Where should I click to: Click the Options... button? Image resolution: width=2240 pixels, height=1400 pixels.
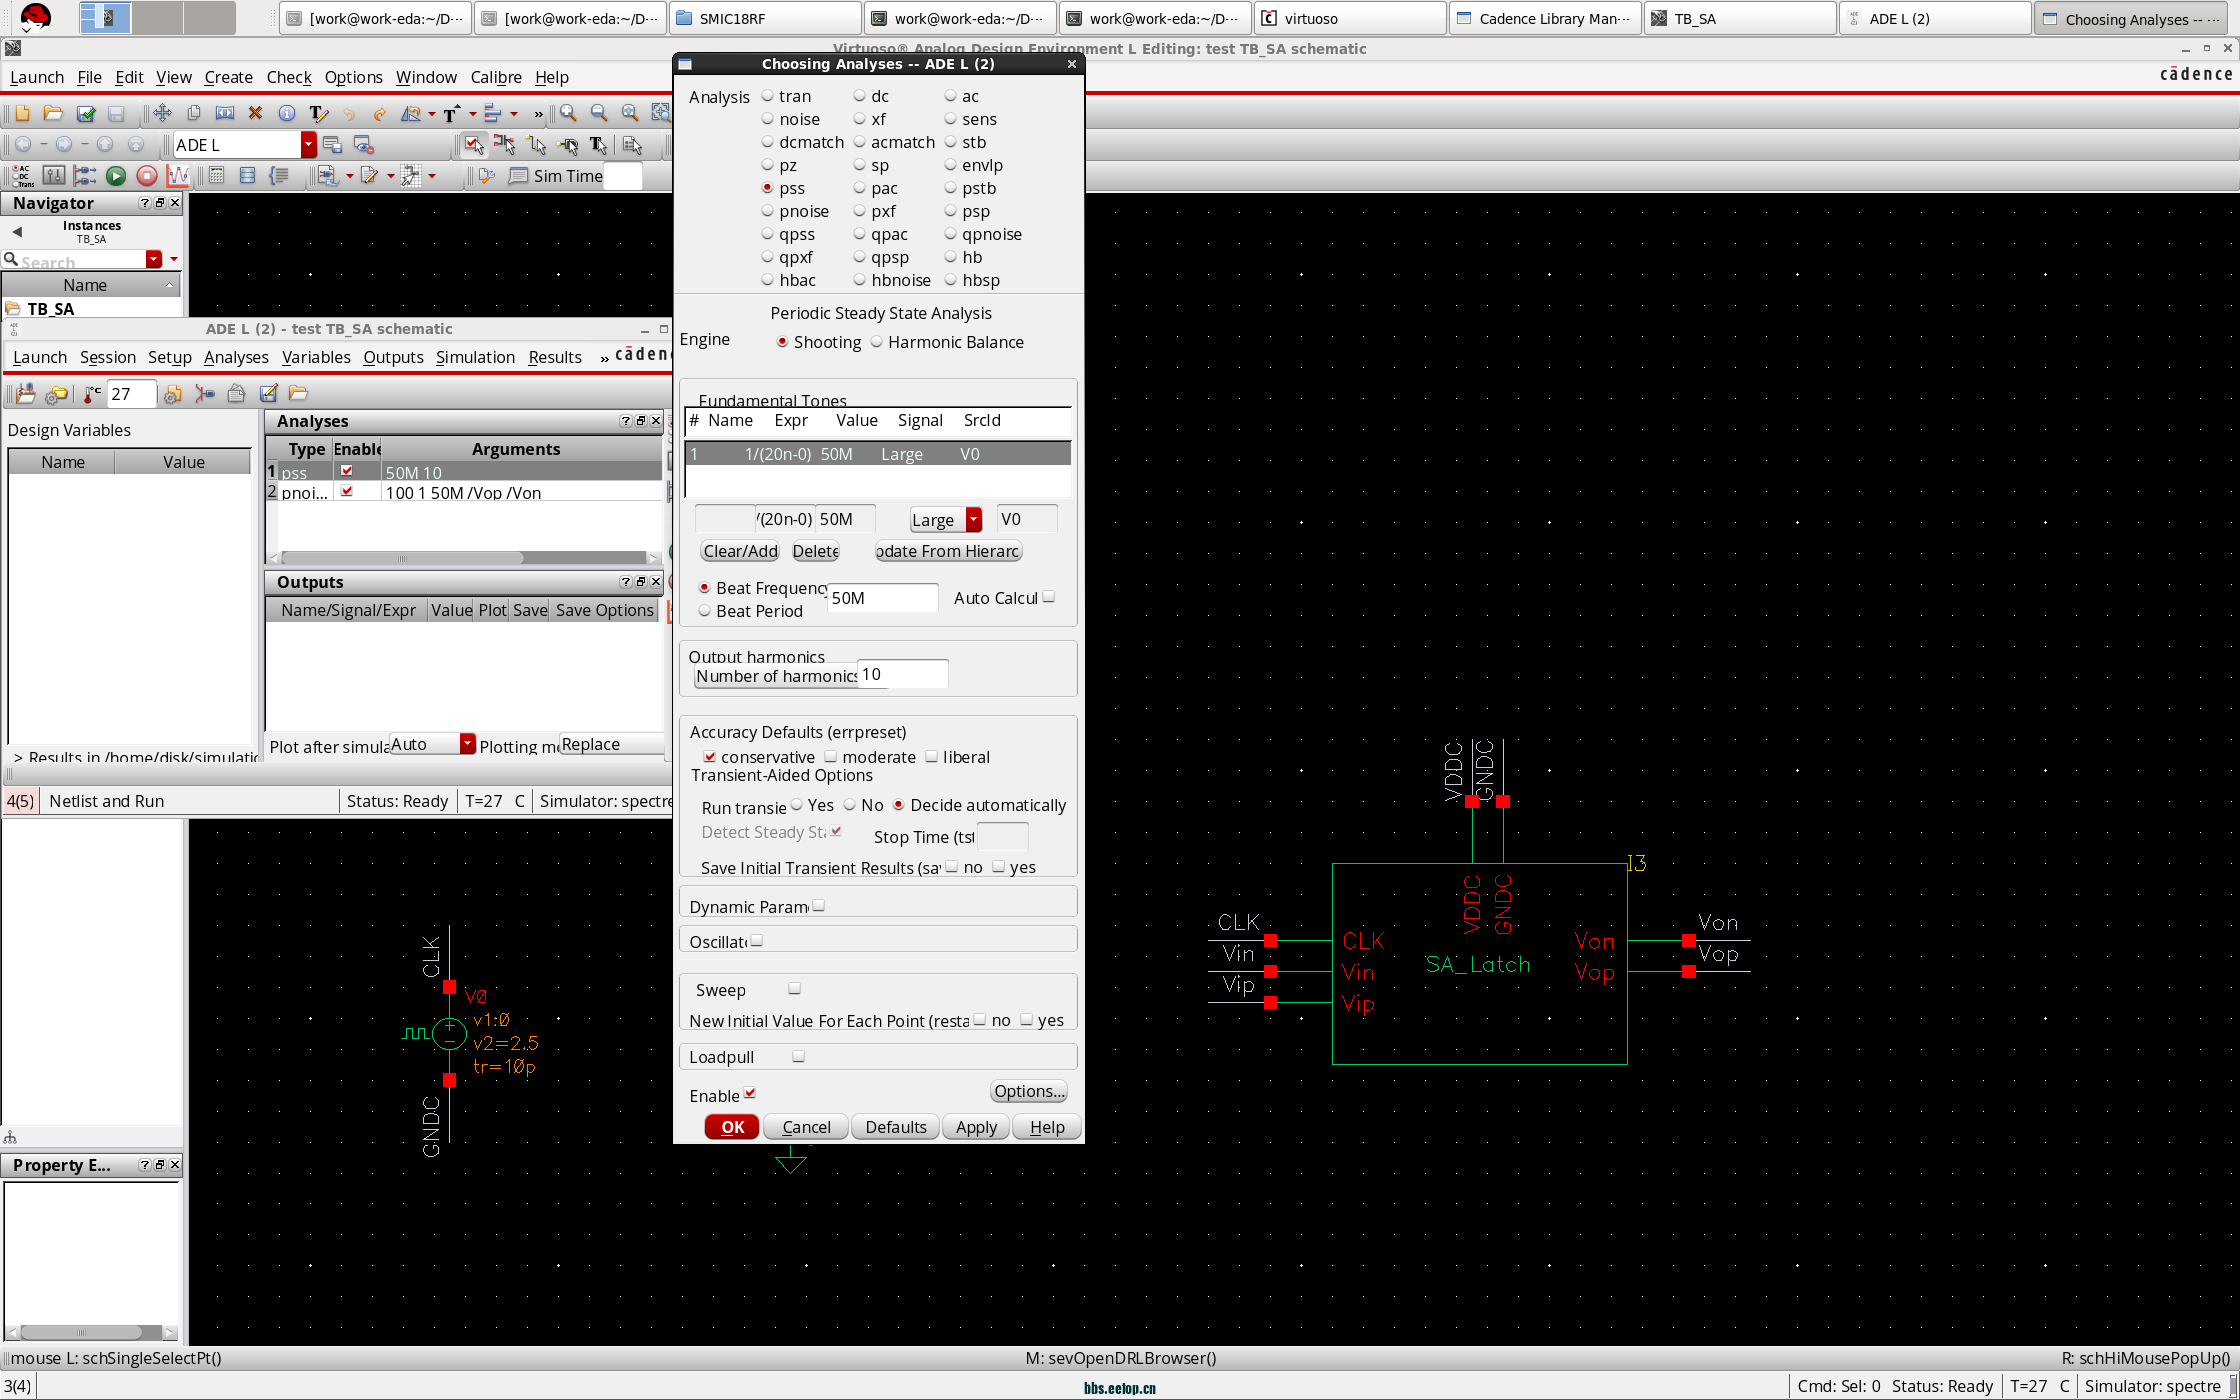pyautogui.click(x=1029, y=1091)
